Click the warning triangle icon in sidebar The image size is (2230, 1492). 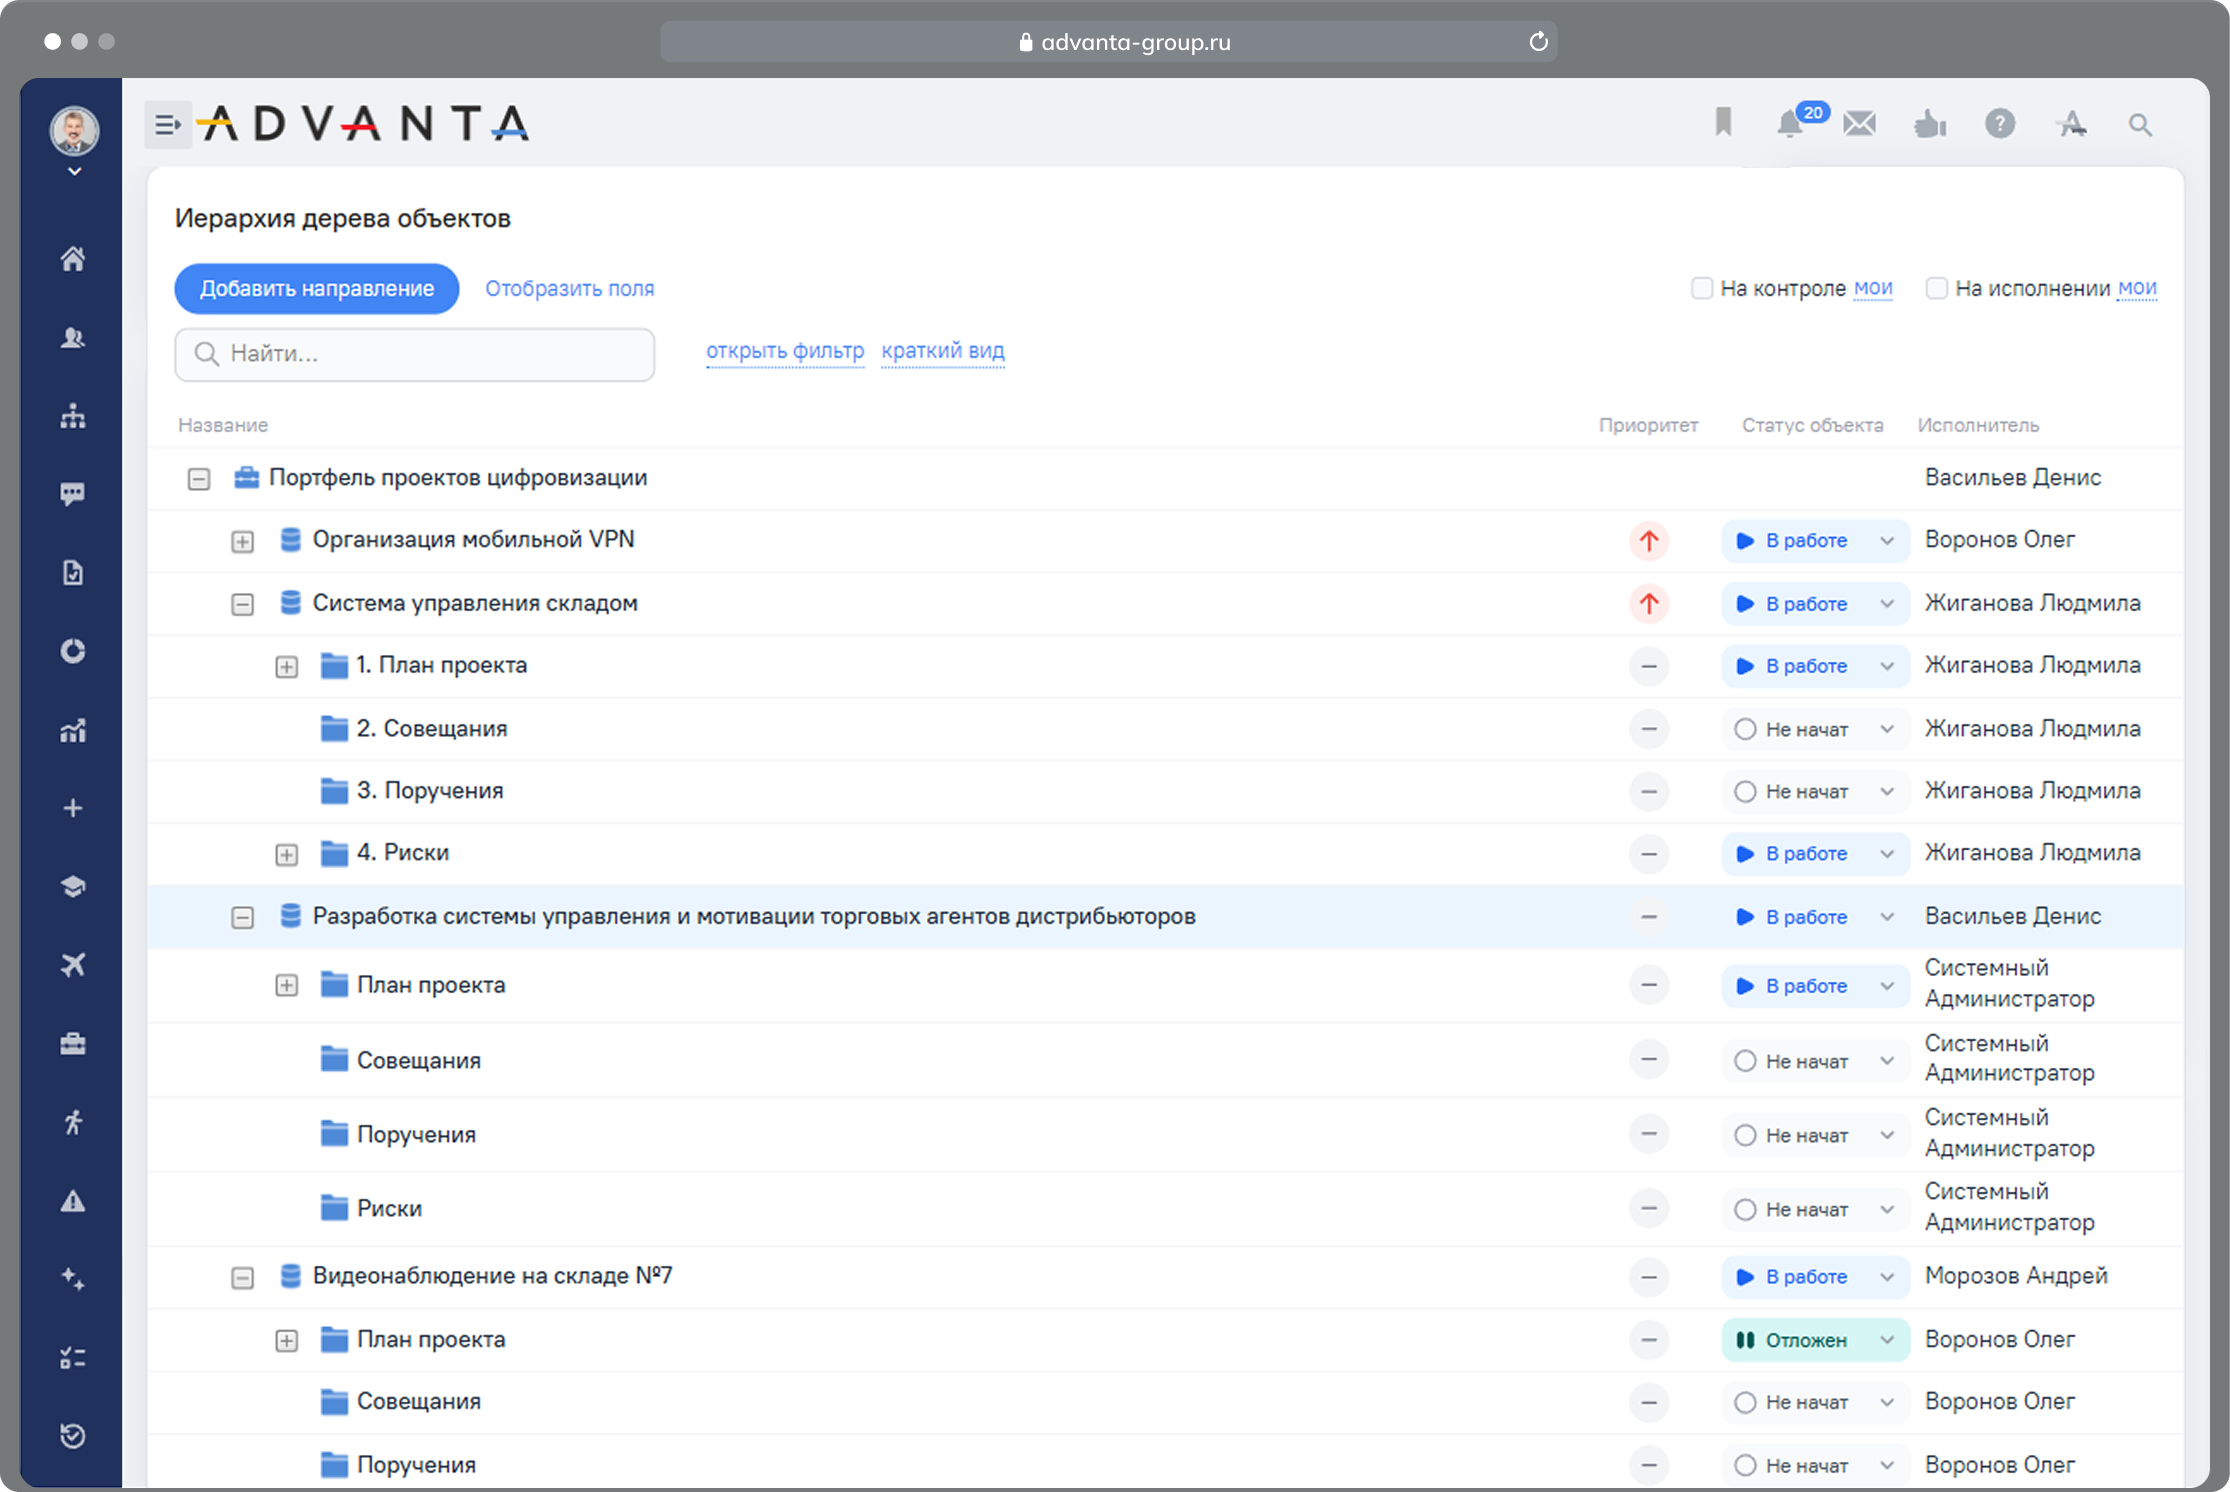tap(73, 1201)
